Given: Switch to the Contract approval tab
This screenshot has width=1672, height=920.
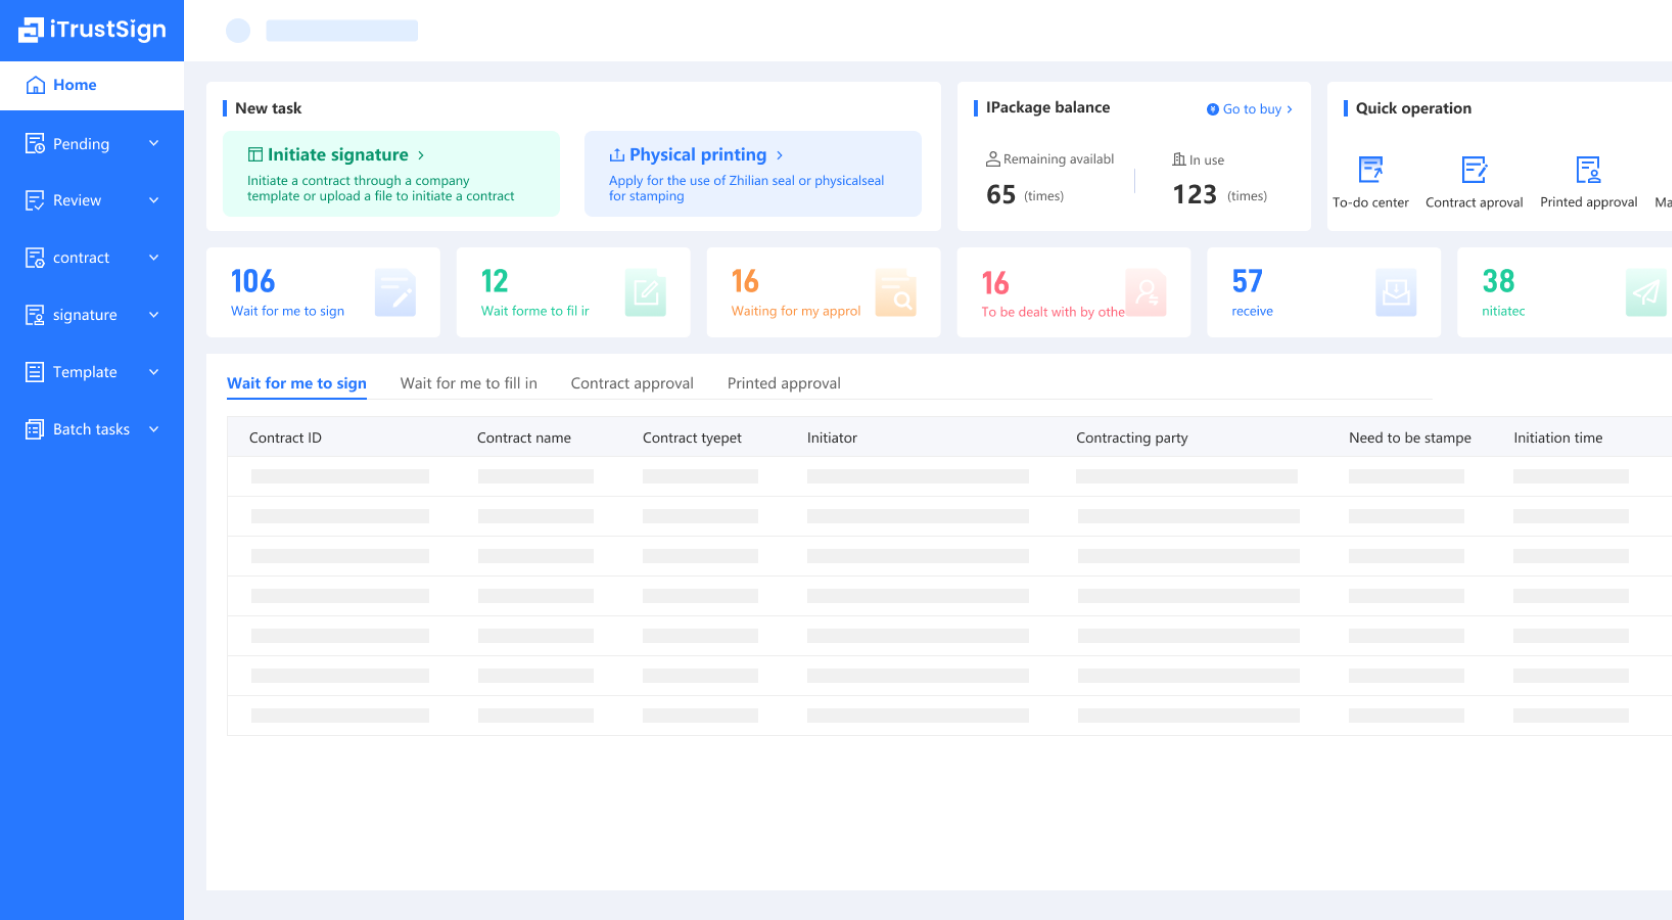Looking at the screenshot, I should (x=631, y=384).
